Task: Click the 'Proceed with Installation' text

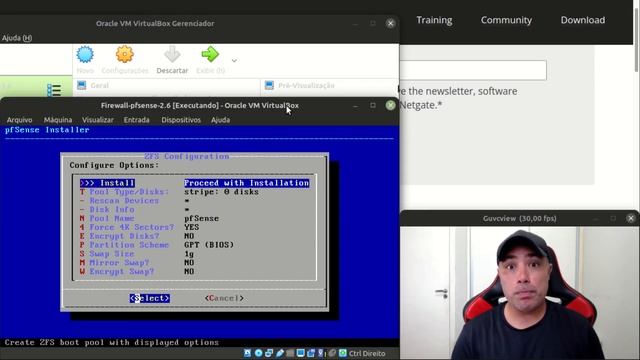Action: coord(247,183)
